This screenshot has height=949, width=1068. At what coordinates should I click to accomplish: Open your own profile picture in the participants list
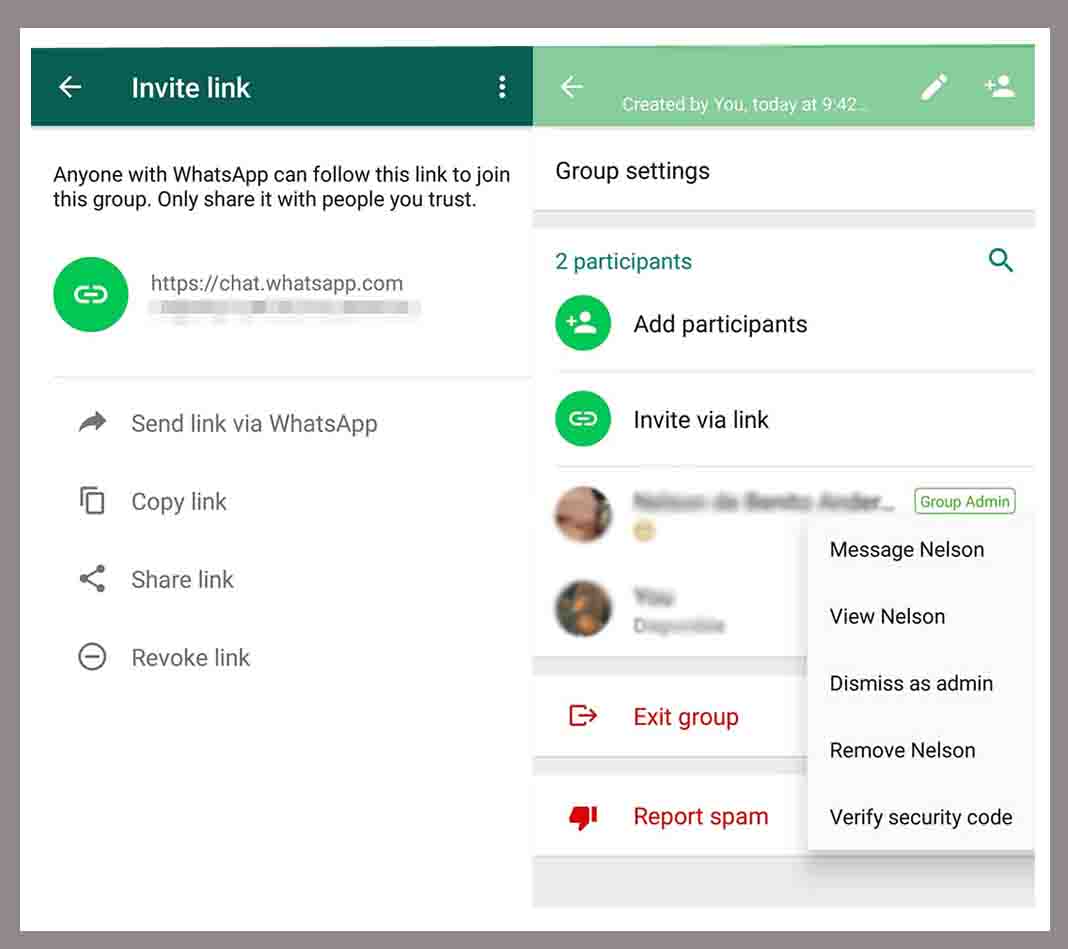click(583, 608)
